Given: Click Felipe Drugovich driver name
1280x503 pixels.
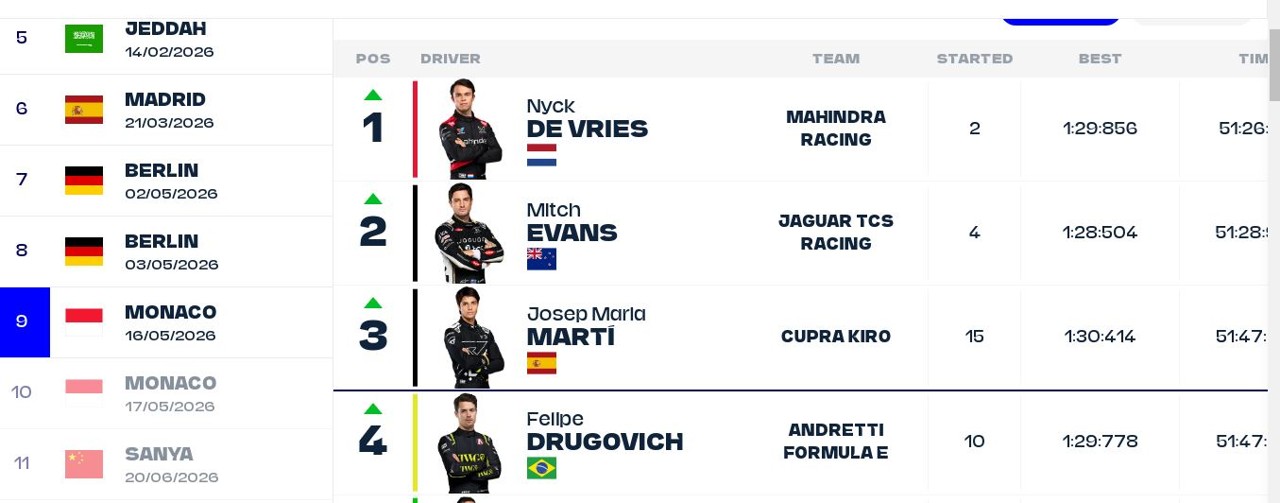Looking at the screenshot, I should pyautogui.click(x=605, y=431).
